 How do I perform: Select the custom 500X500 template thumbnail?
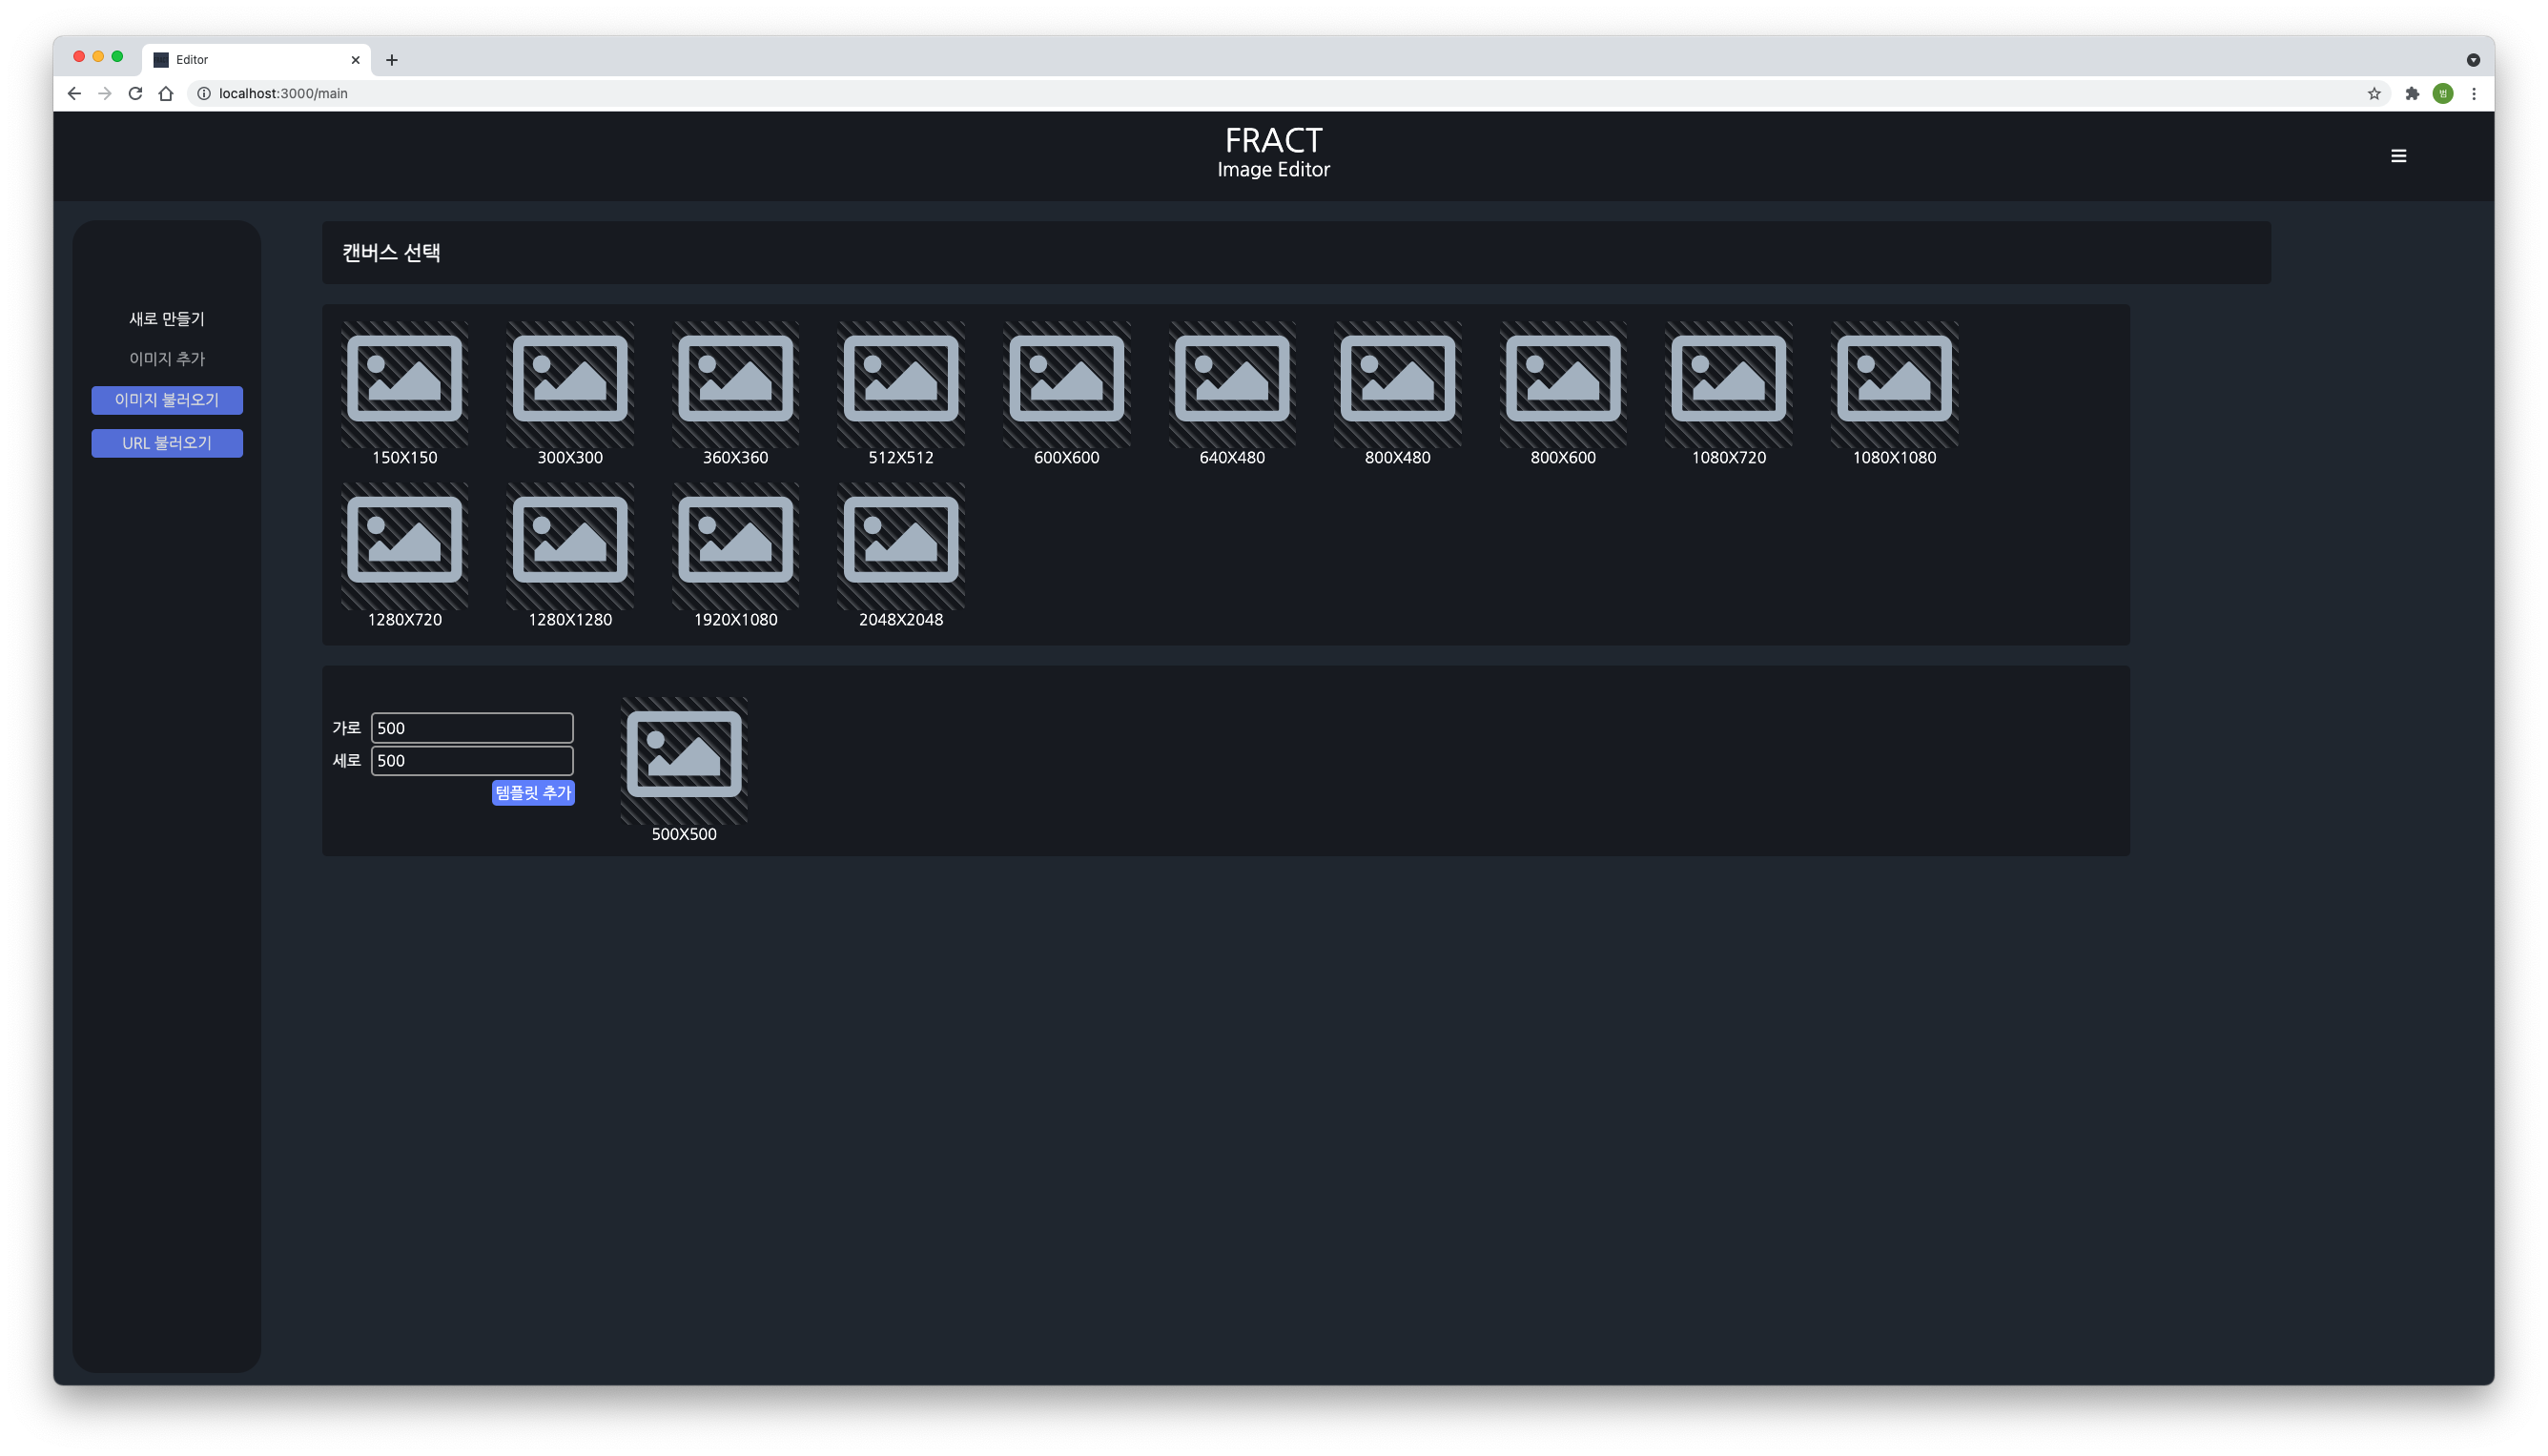684,760
